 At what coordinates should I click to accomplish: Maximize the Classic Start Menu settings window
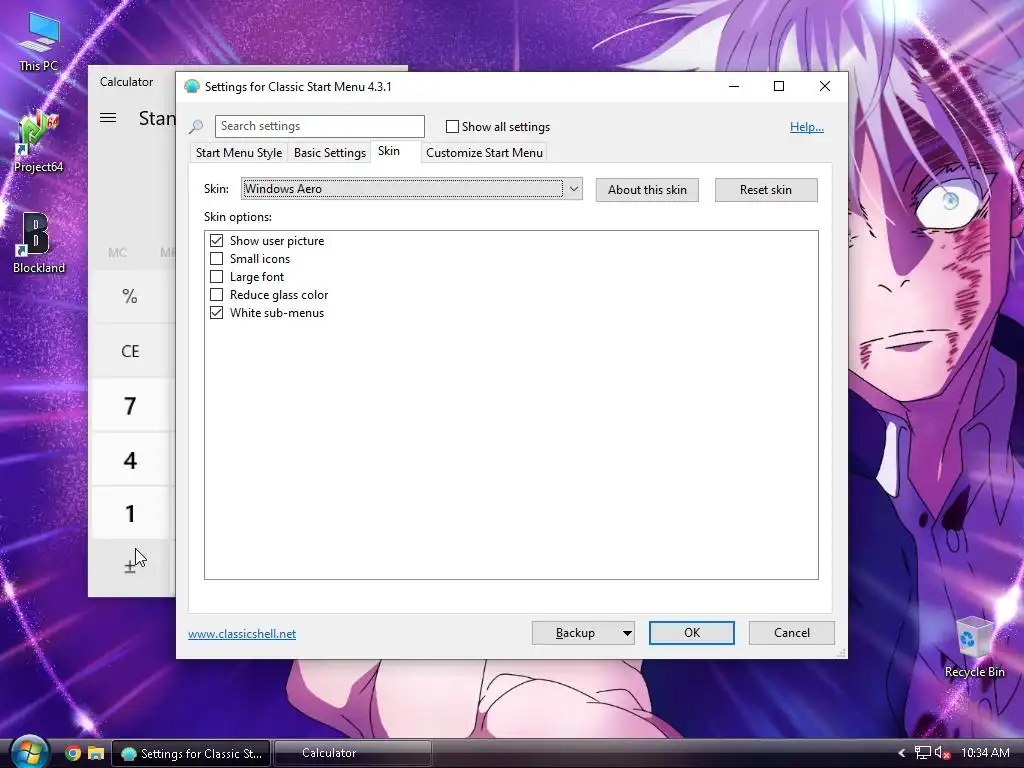[x=778, y=86]
